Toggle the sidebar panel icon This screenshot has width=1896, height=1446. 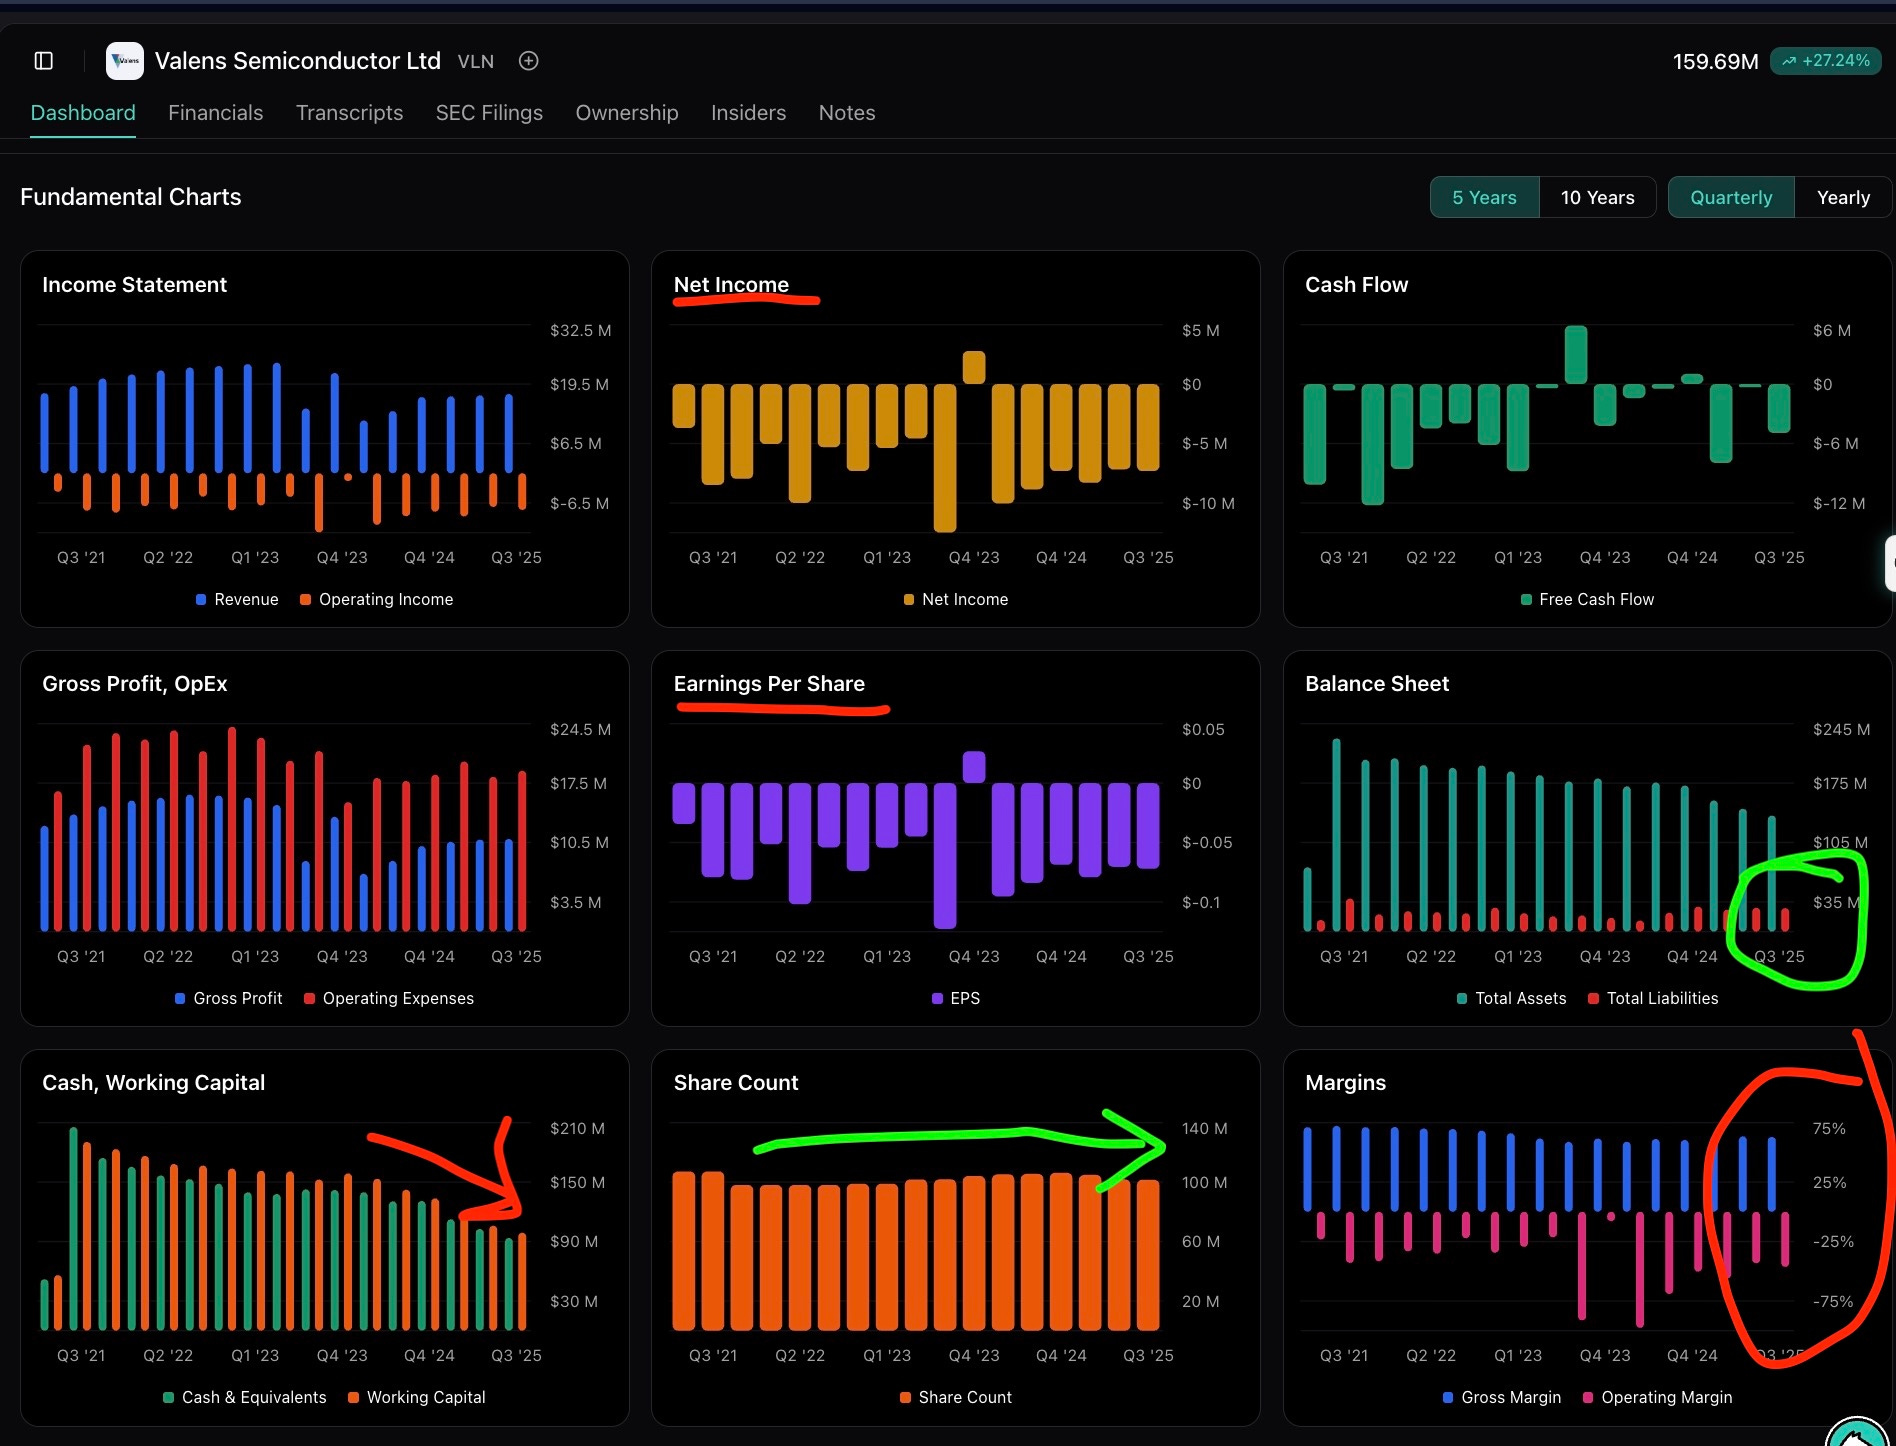44,61
